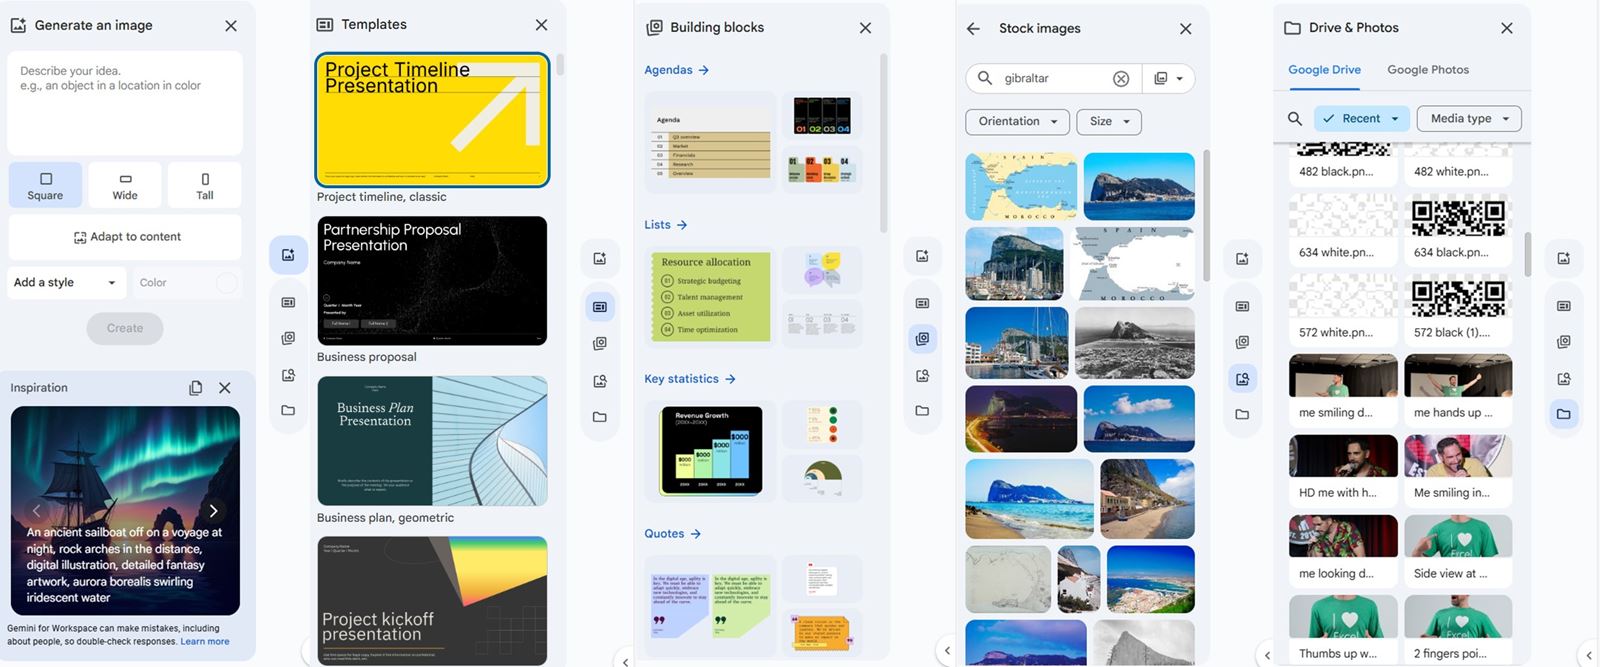Click the highlighted Drive folder rail icon
1600x667 pixels.
pos(1563,414)
